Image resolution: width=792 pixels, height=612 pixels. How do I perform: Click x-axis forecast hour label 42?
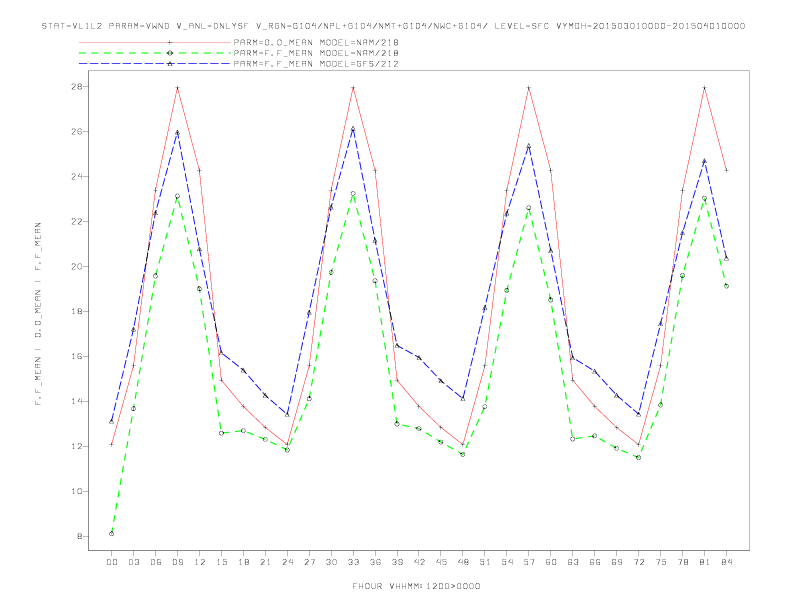[419, 562]
